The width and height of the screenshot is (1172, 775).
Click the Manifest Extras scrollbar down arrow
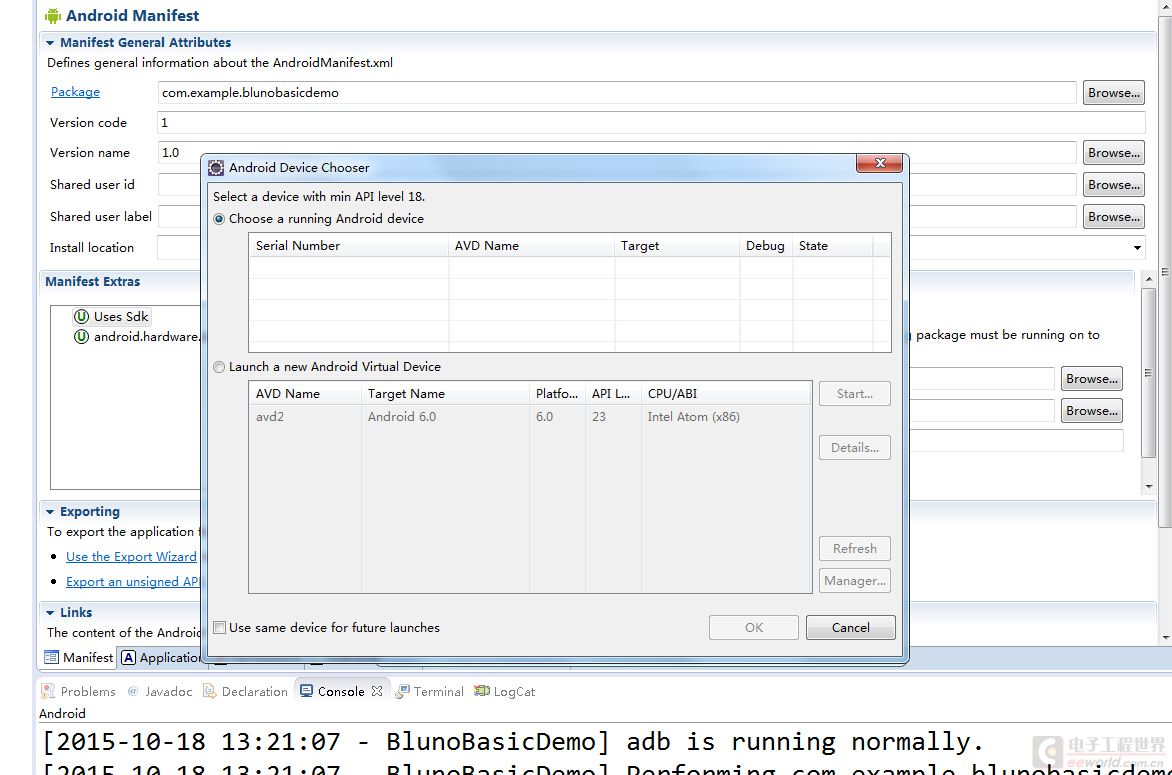[x=1149, y=487]
